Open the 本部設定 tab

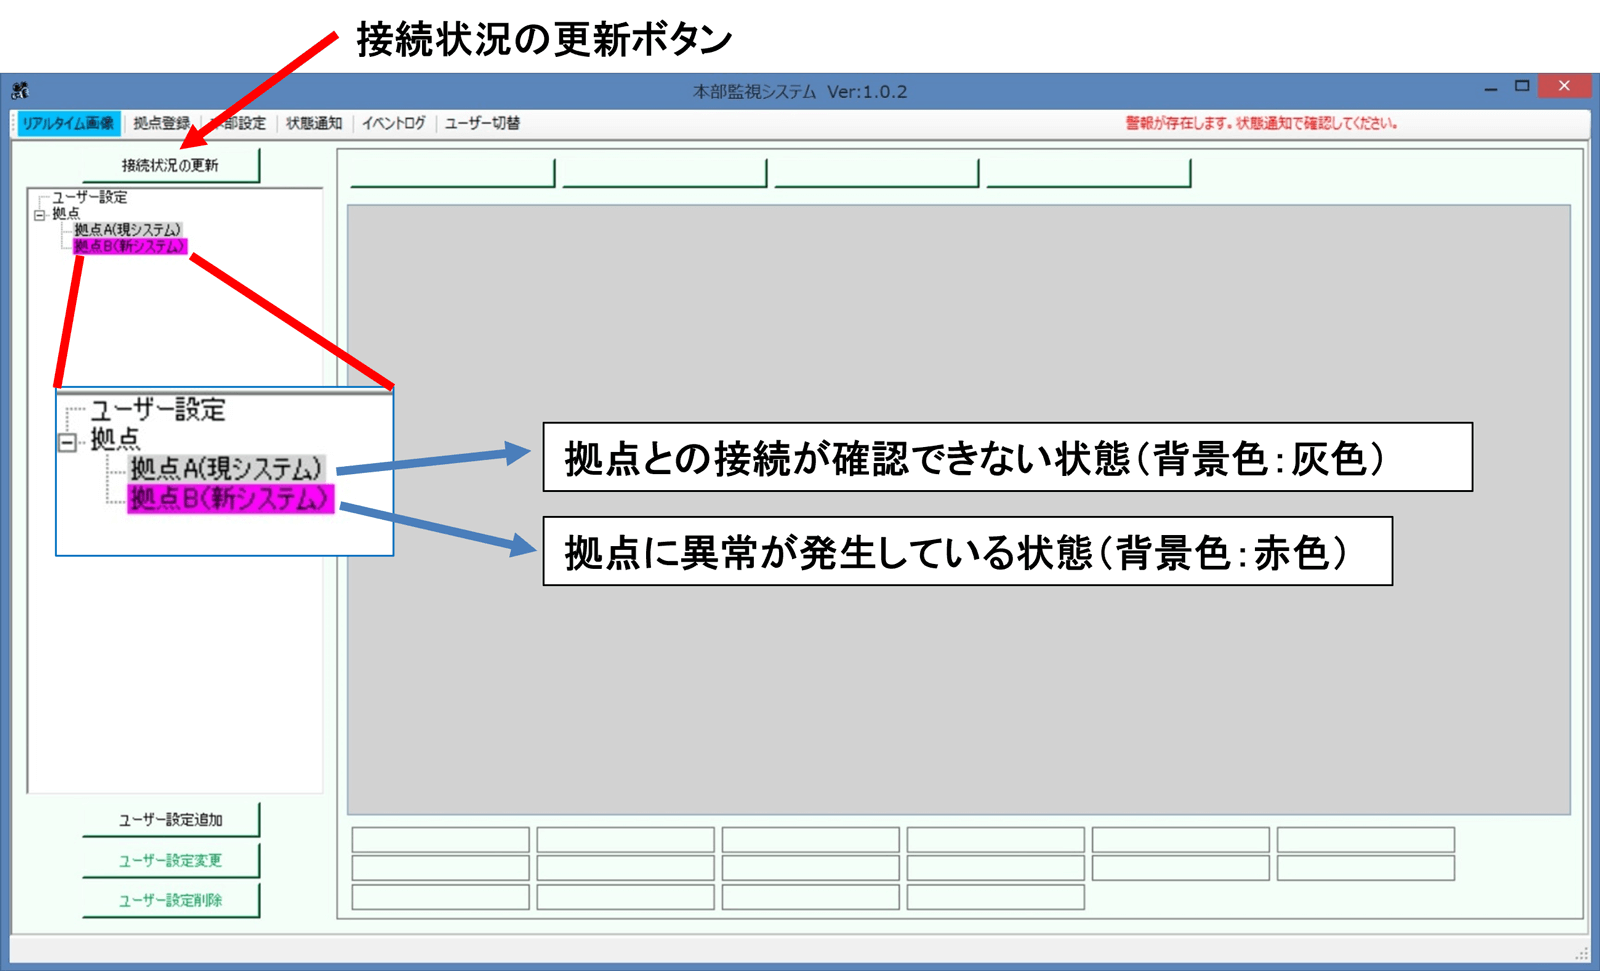click(238, 123)
